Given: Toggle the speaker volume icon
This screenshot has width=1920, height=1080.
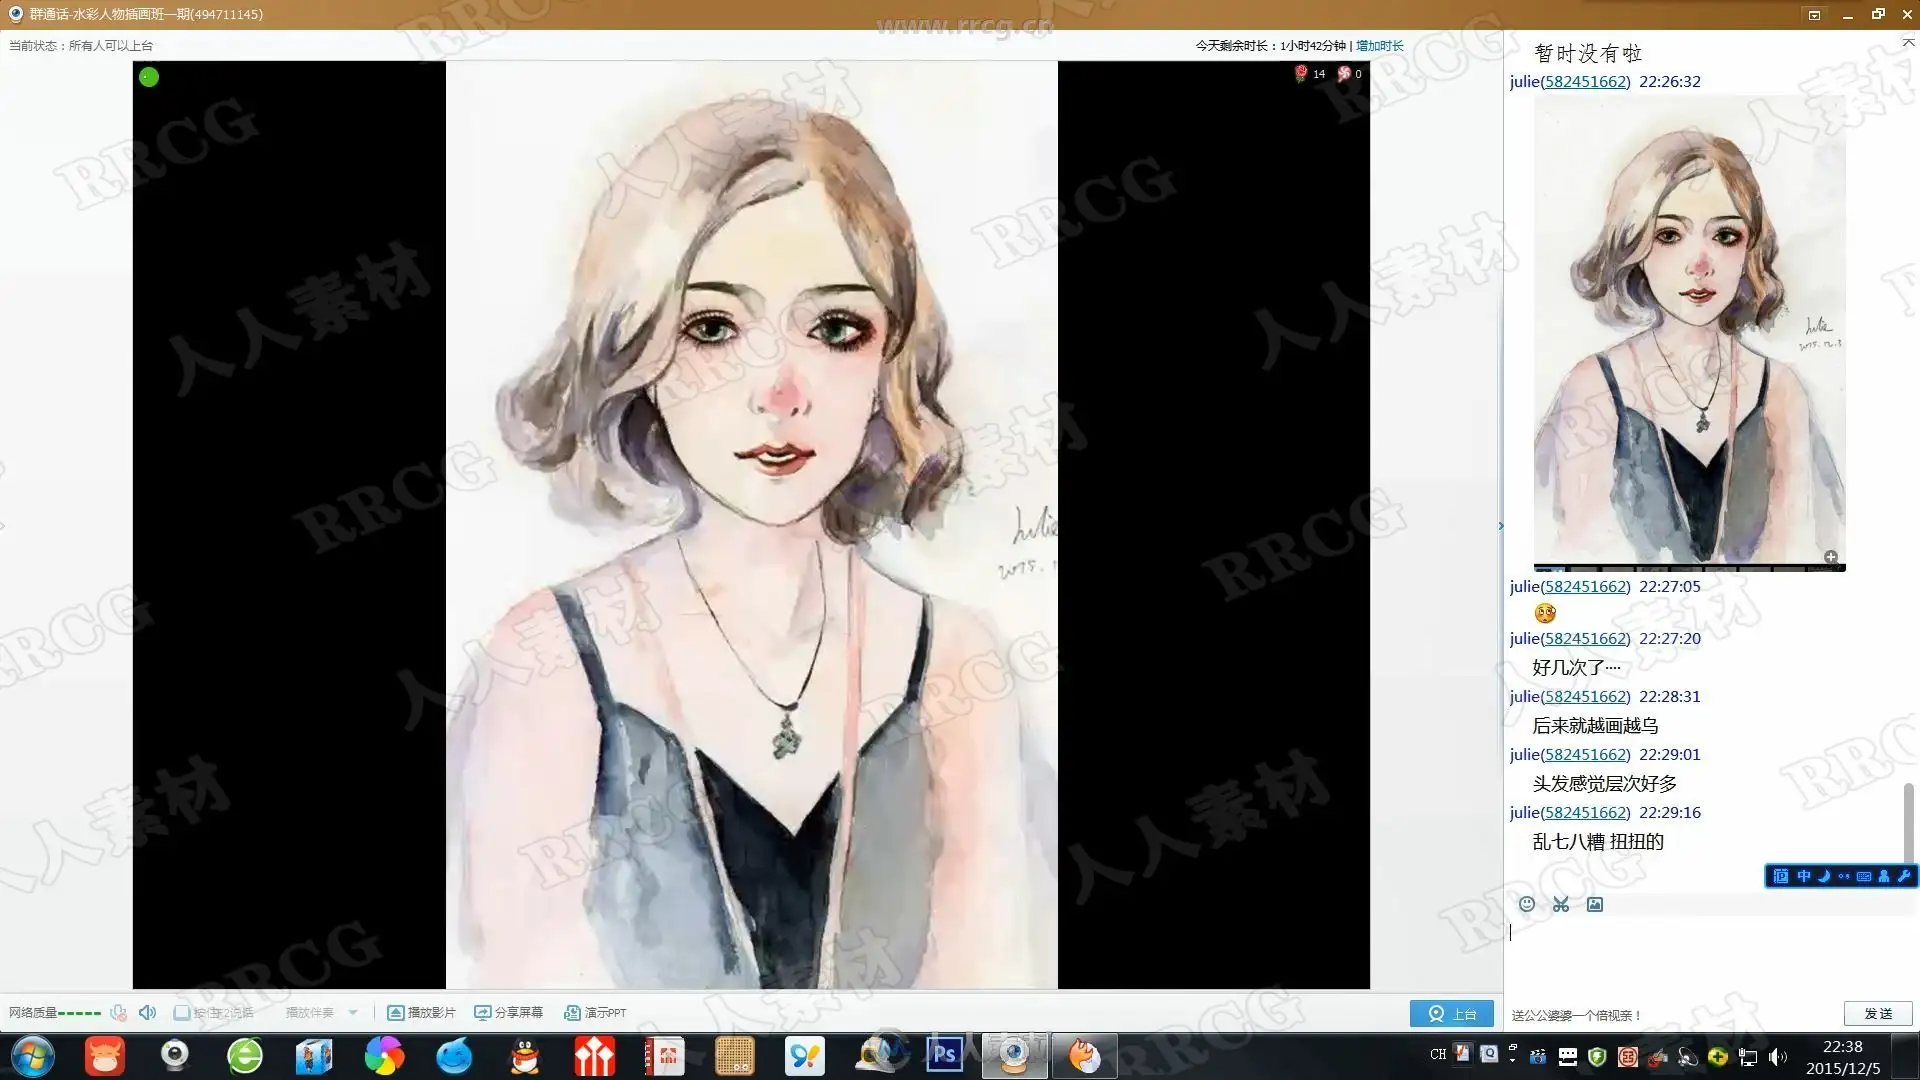Looking at the screenshot, I should point(147,1013).
